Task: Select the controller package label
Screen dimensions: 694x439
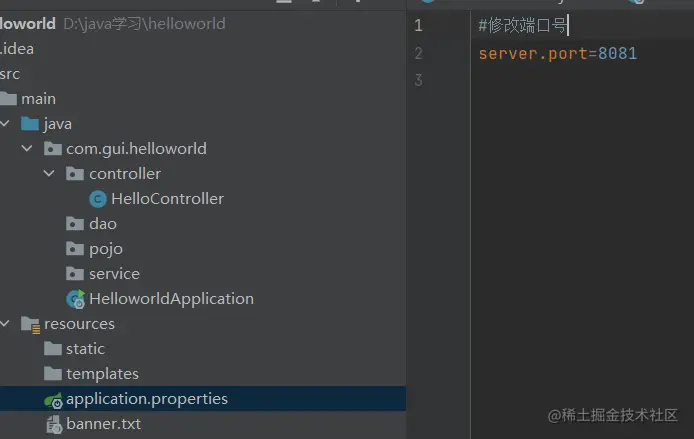Action: click(125, 173)
